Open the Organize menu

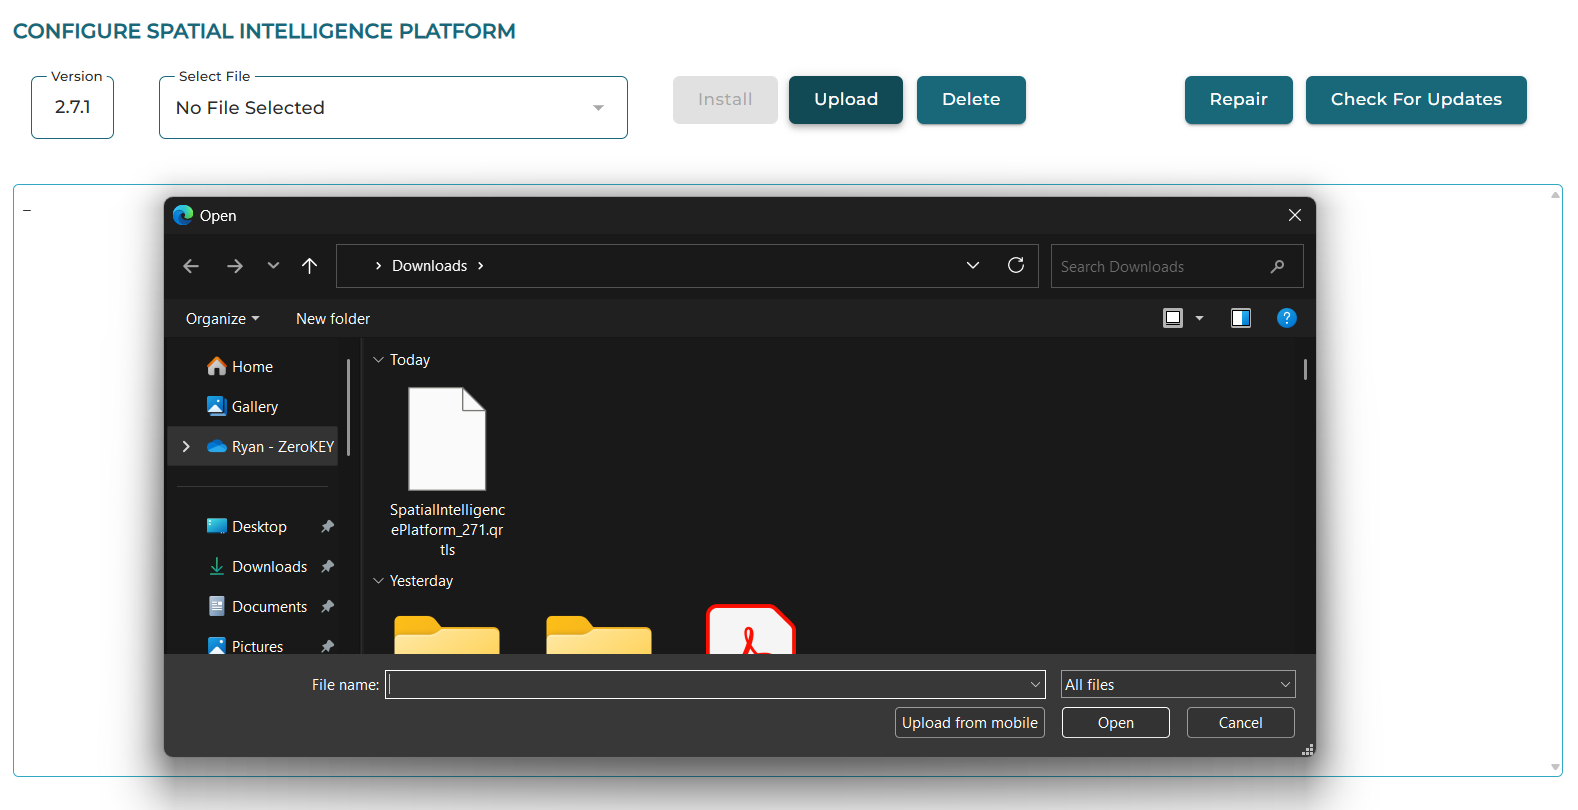click(222, 319)
